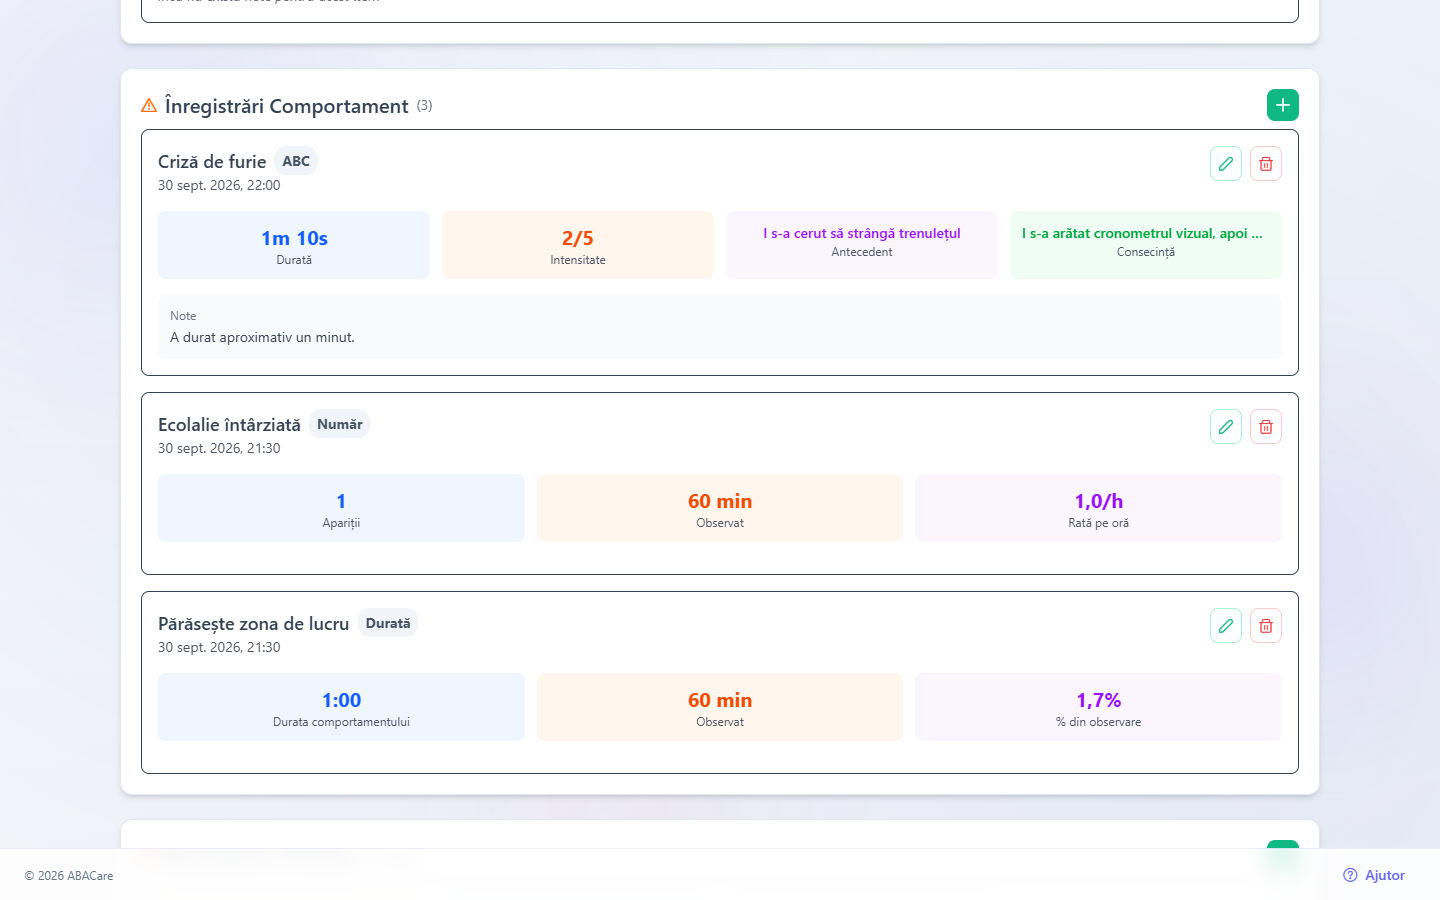Click the 1,0/h rate per hour value

click(1099, 501)
